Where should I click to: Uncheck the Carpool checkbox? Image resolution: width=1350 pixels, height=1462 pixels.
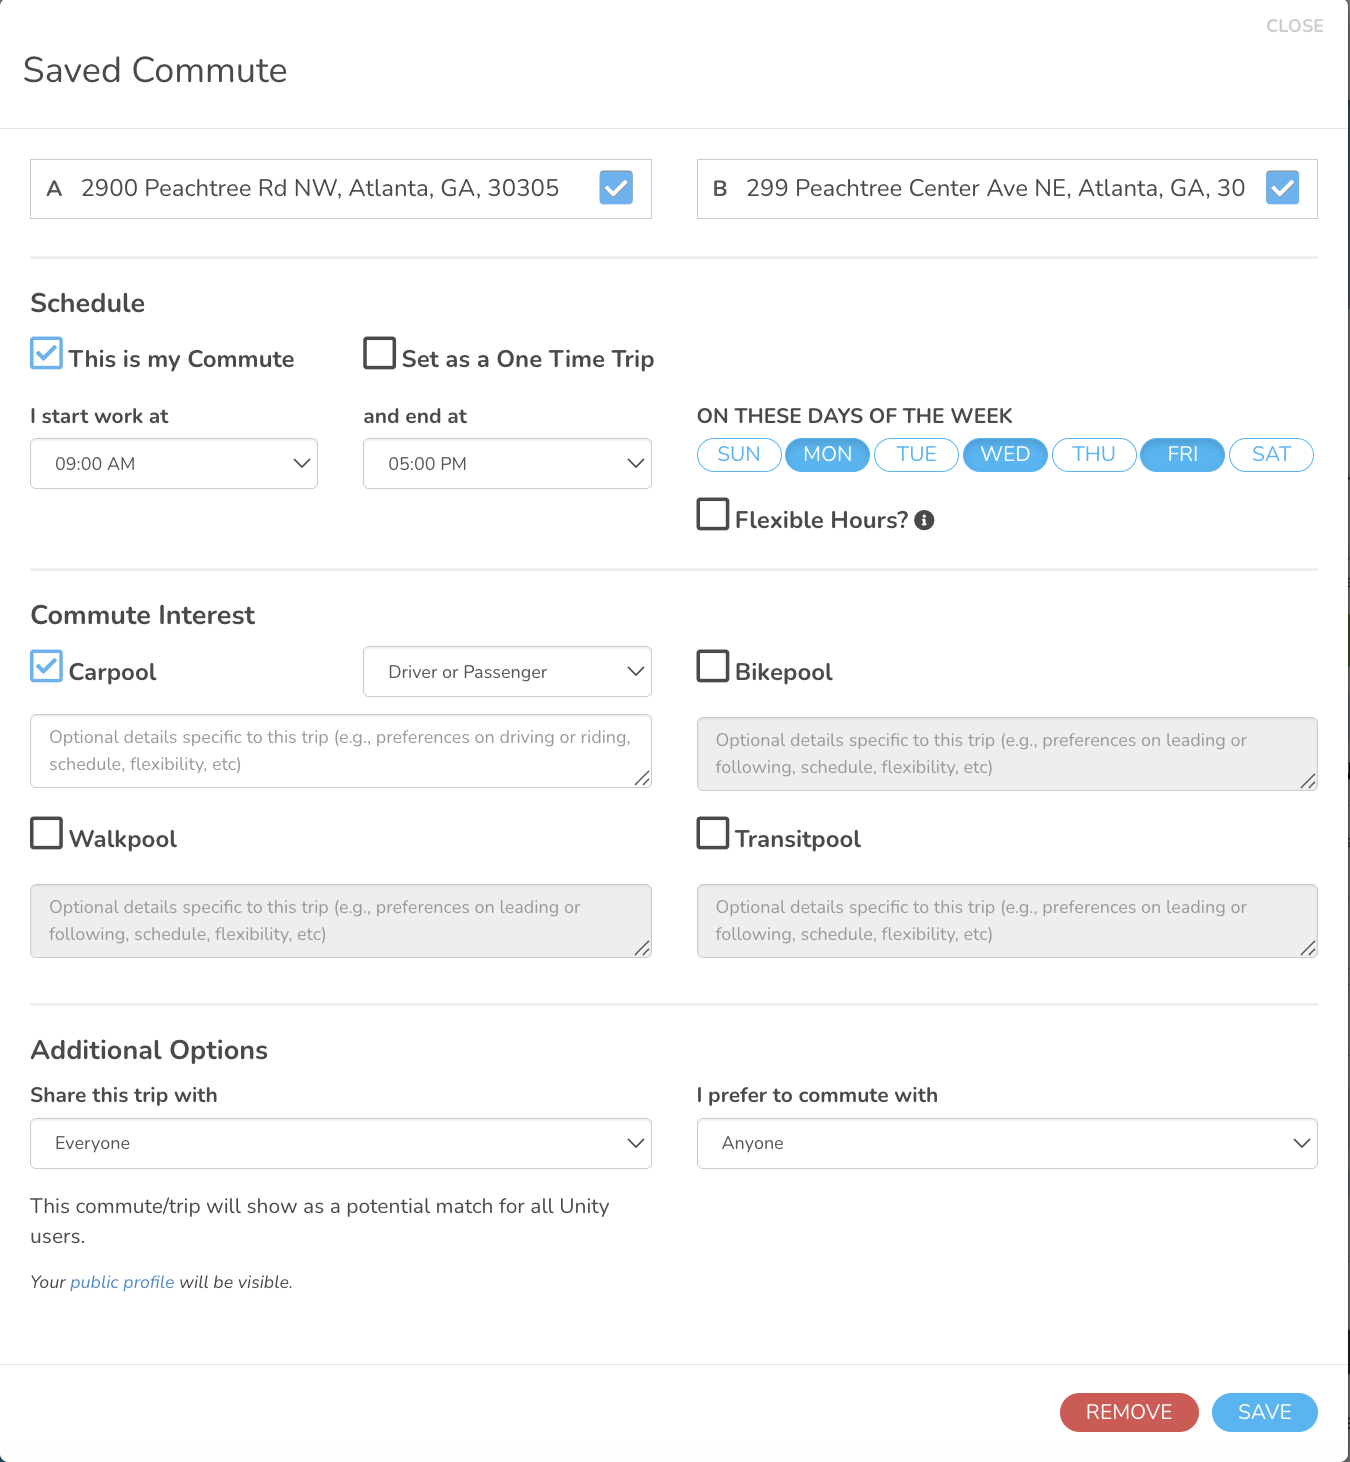(x=47, y=667)
